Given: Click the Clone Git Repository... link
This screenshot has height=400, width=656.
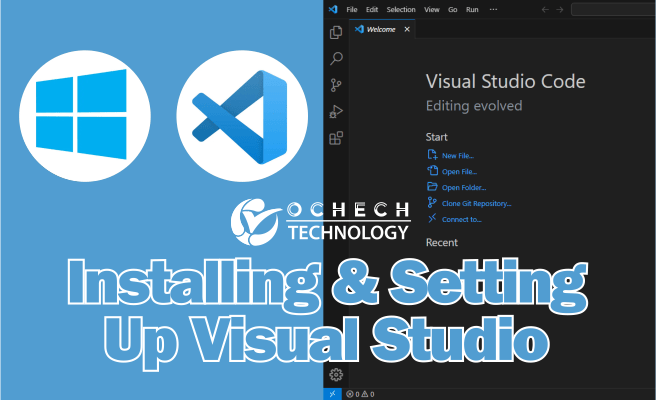Looking at the screenshot, I should 469,203.
